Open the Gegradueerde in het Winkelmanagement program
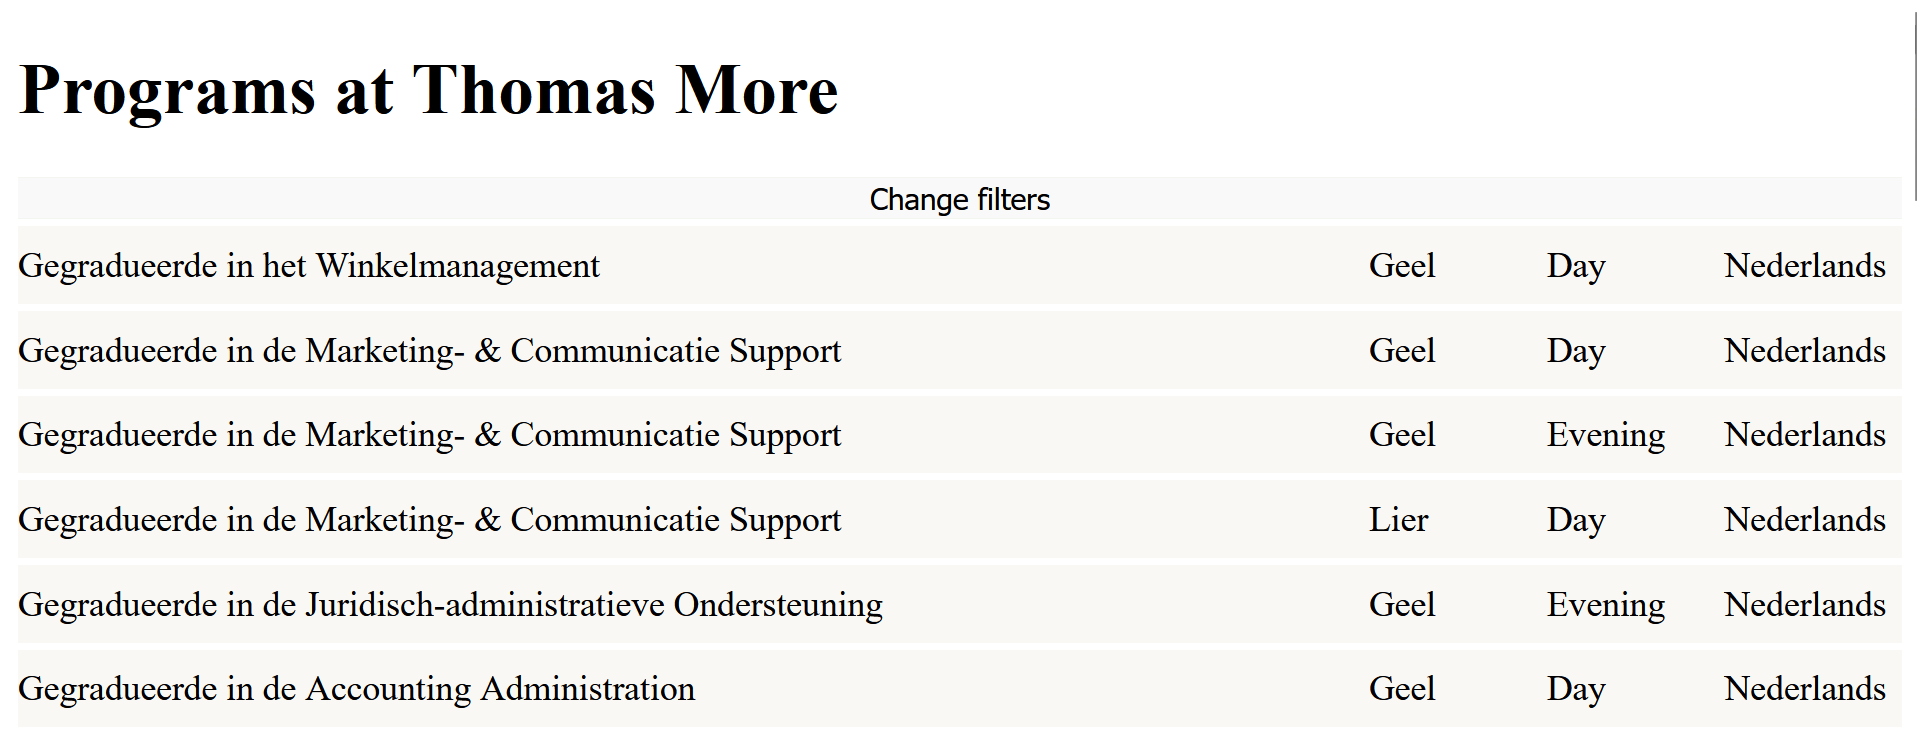The image size is (1917, 732). tap(309, 266)
